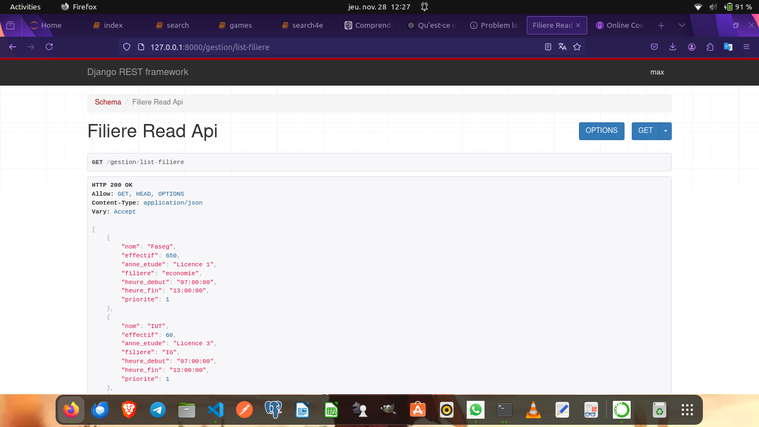Screen dimensions: 759x427
Task: Open the extensions puzzle icon
Action: 710,47
